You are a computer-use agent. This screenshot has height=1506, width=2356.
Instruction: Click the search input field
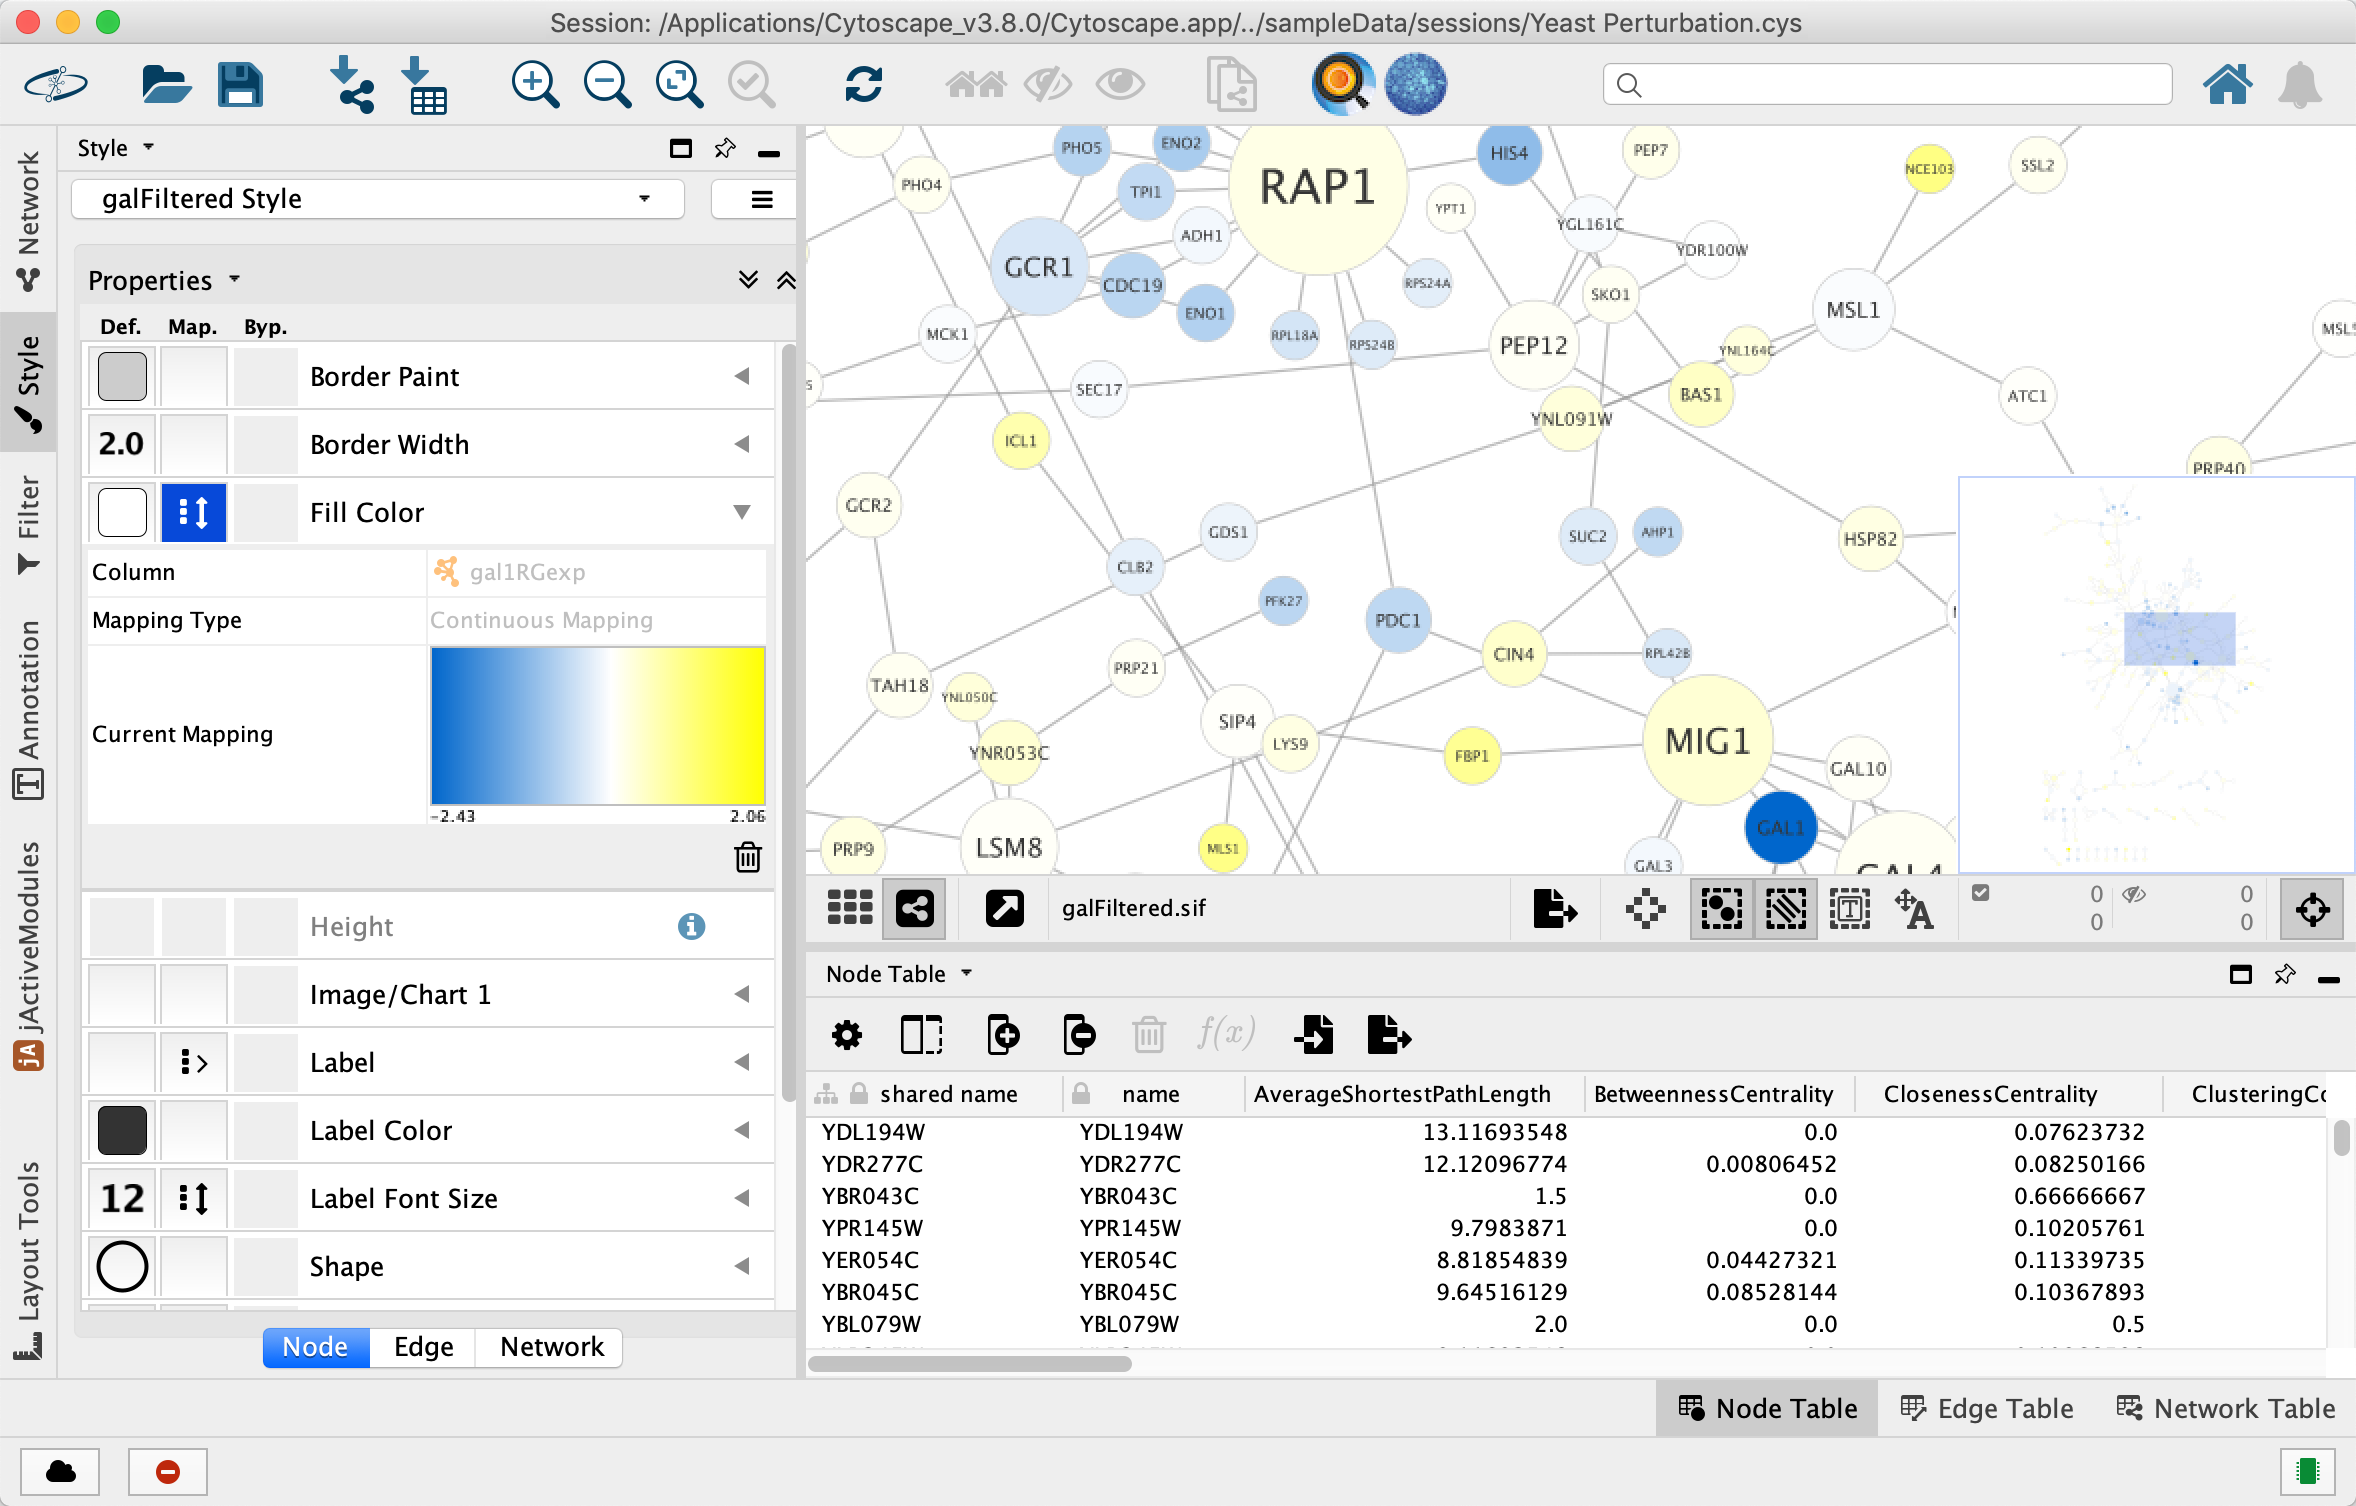(1888, 85)
